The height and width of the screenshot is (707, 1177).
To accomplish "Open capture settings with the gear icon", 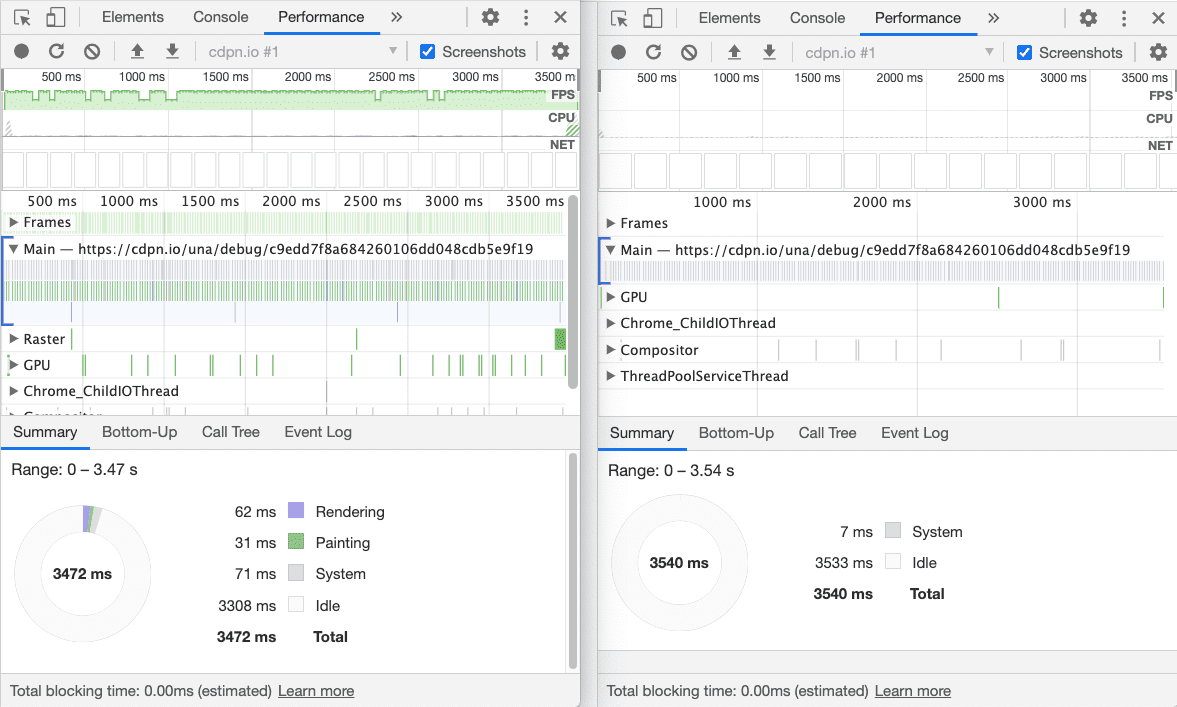I will 560,51.
